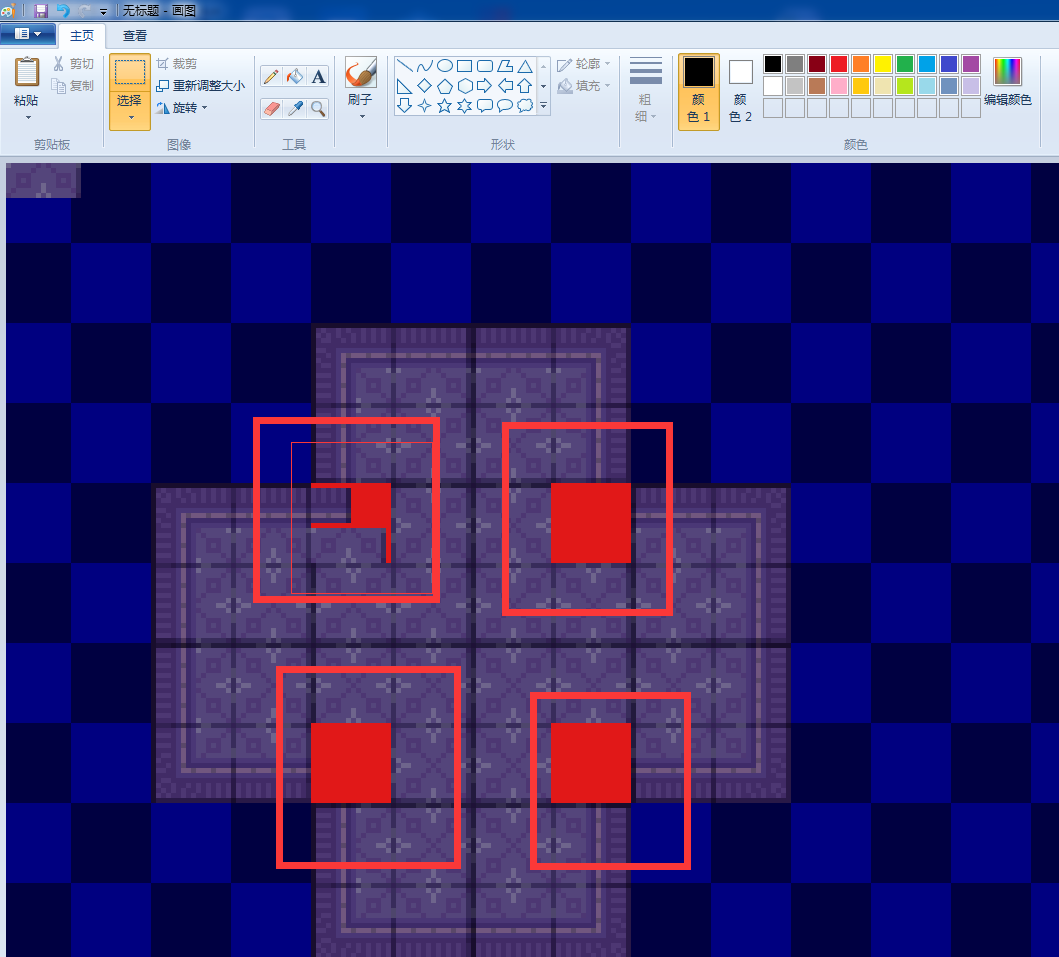This screenshot has height=957, width=1059.
Task: Choose the Cloud callout shape
Action: tap(525, 105)
